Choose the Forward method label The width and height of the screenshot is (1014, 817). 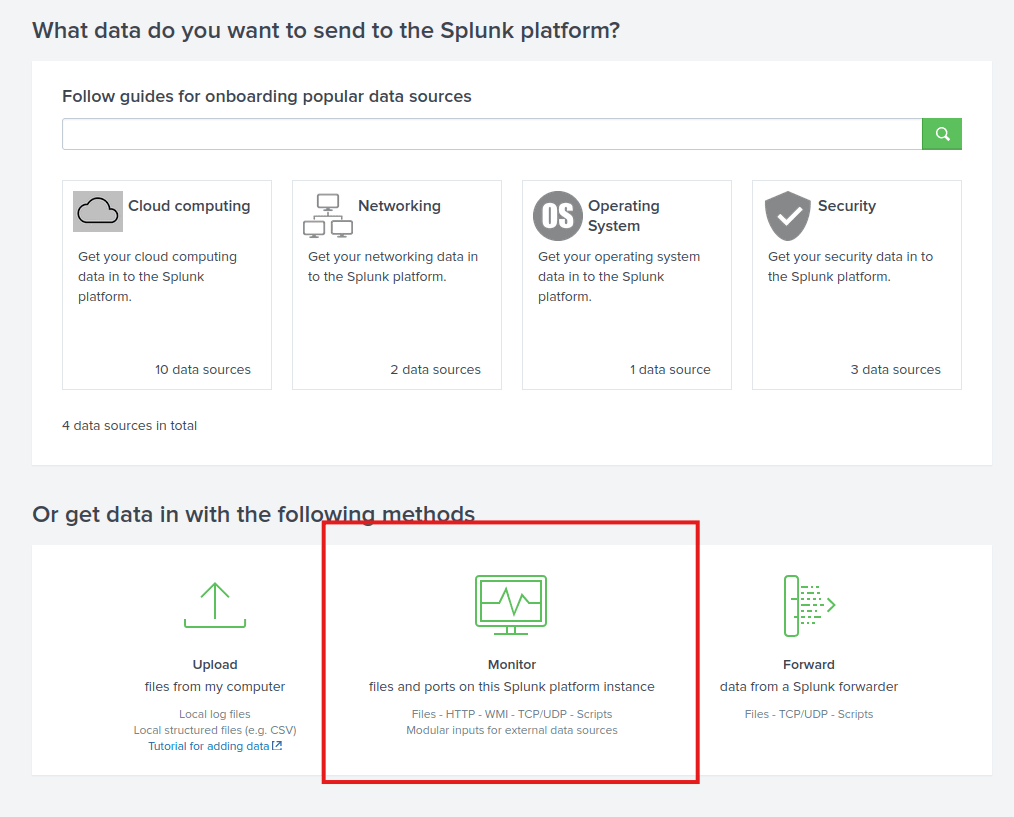pyautogui.click(x=808, y=664)
